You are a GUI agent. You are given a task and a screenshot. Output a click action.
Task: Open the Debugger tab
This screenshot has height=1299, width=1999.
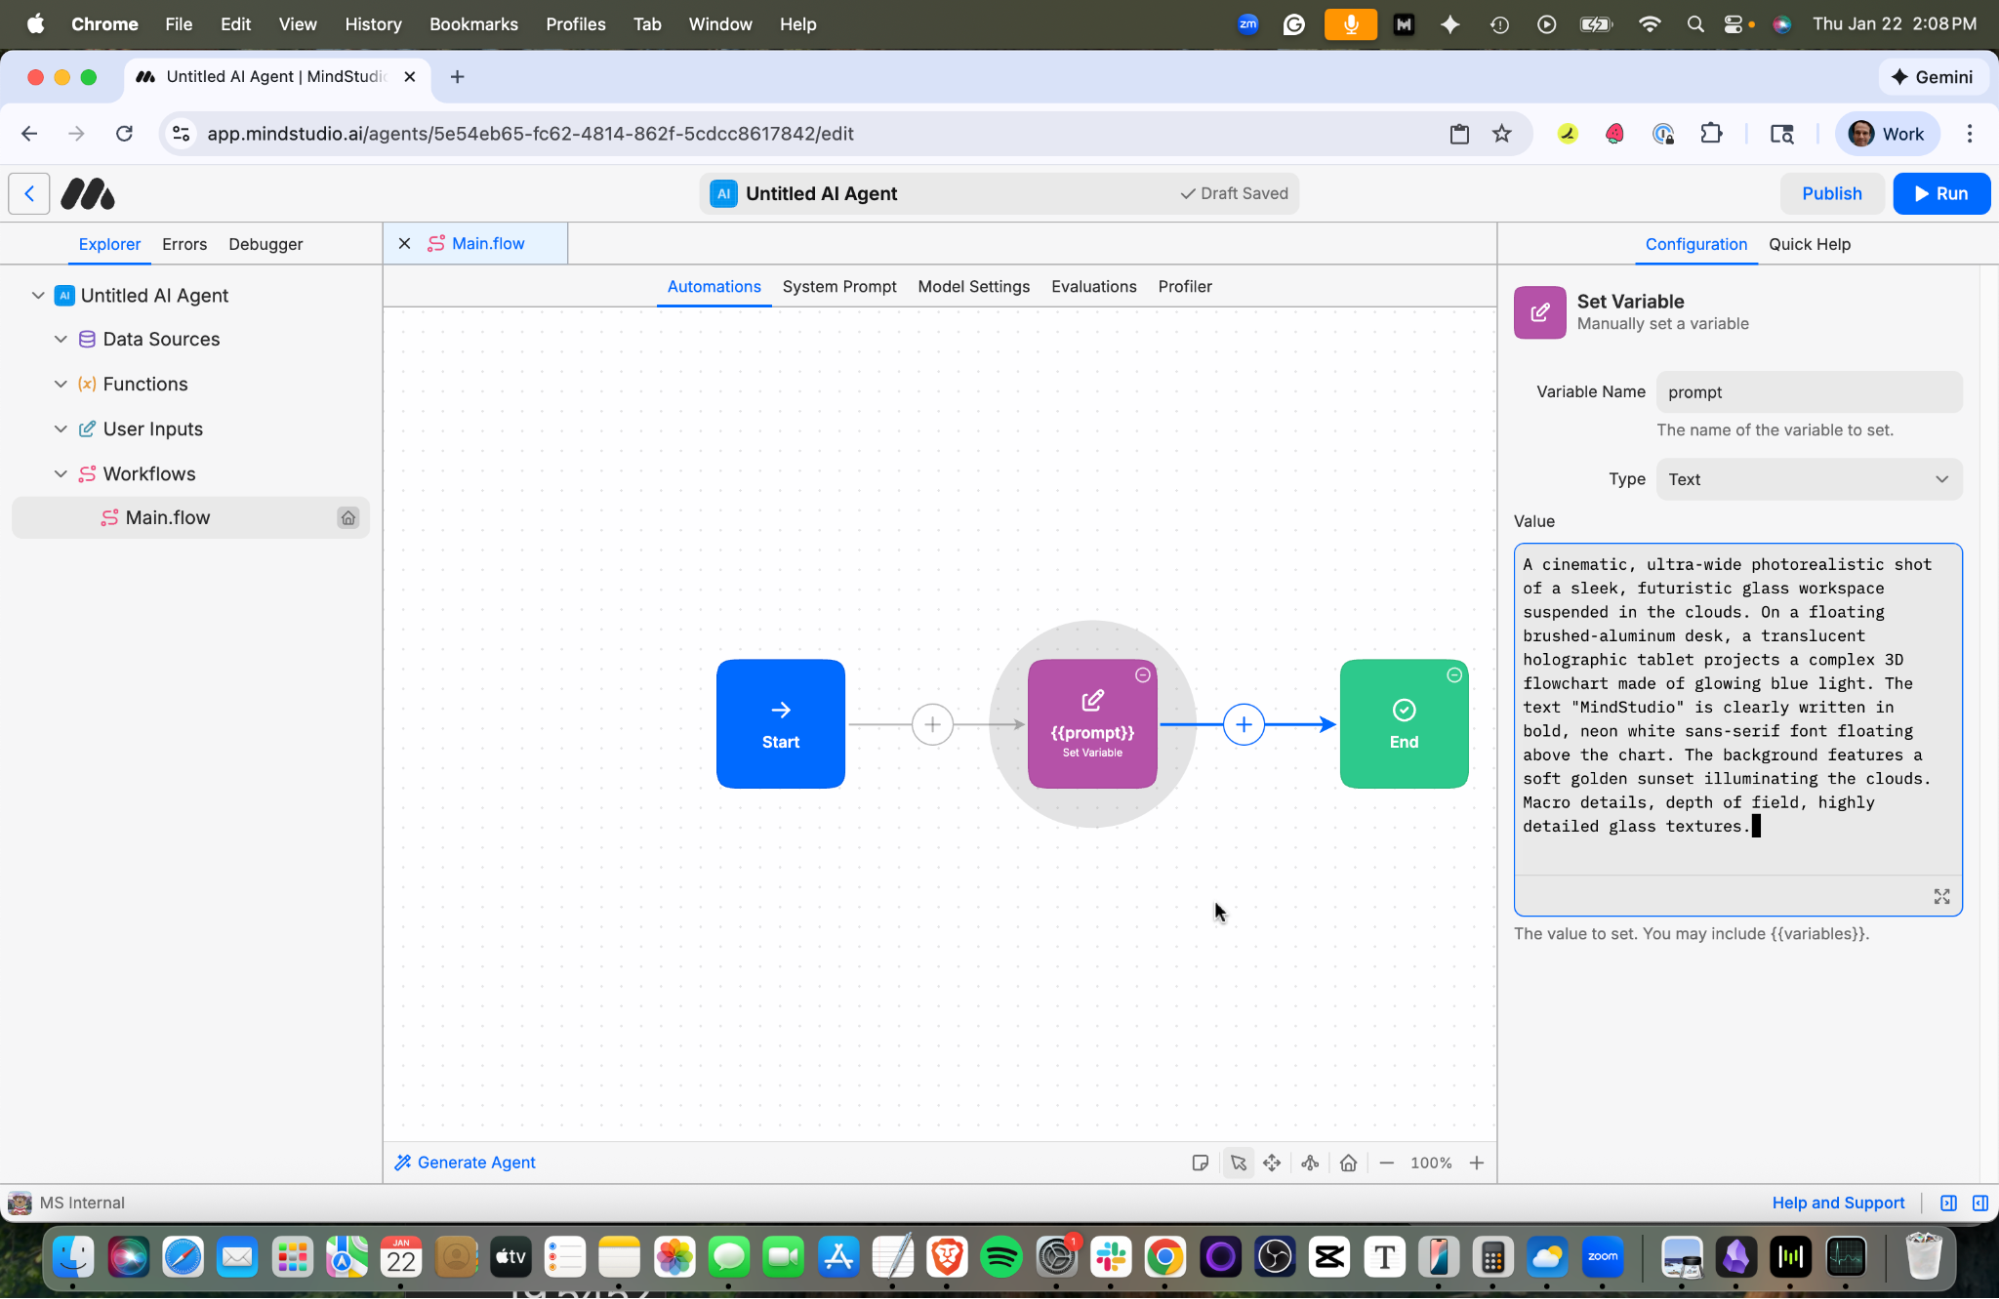click(265, 244)
